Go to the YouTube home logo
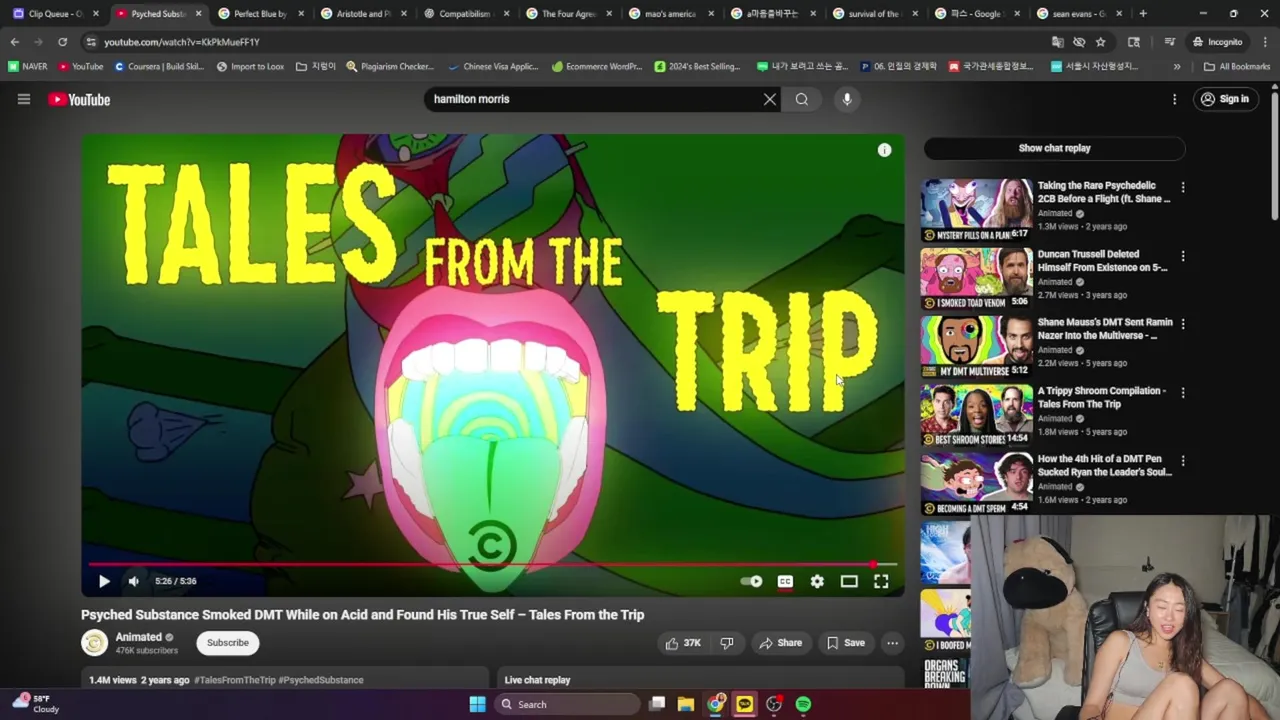Image resolution: width=1280 pixels, height=720 pixels. pyautogui.click(x=79, y=99)
